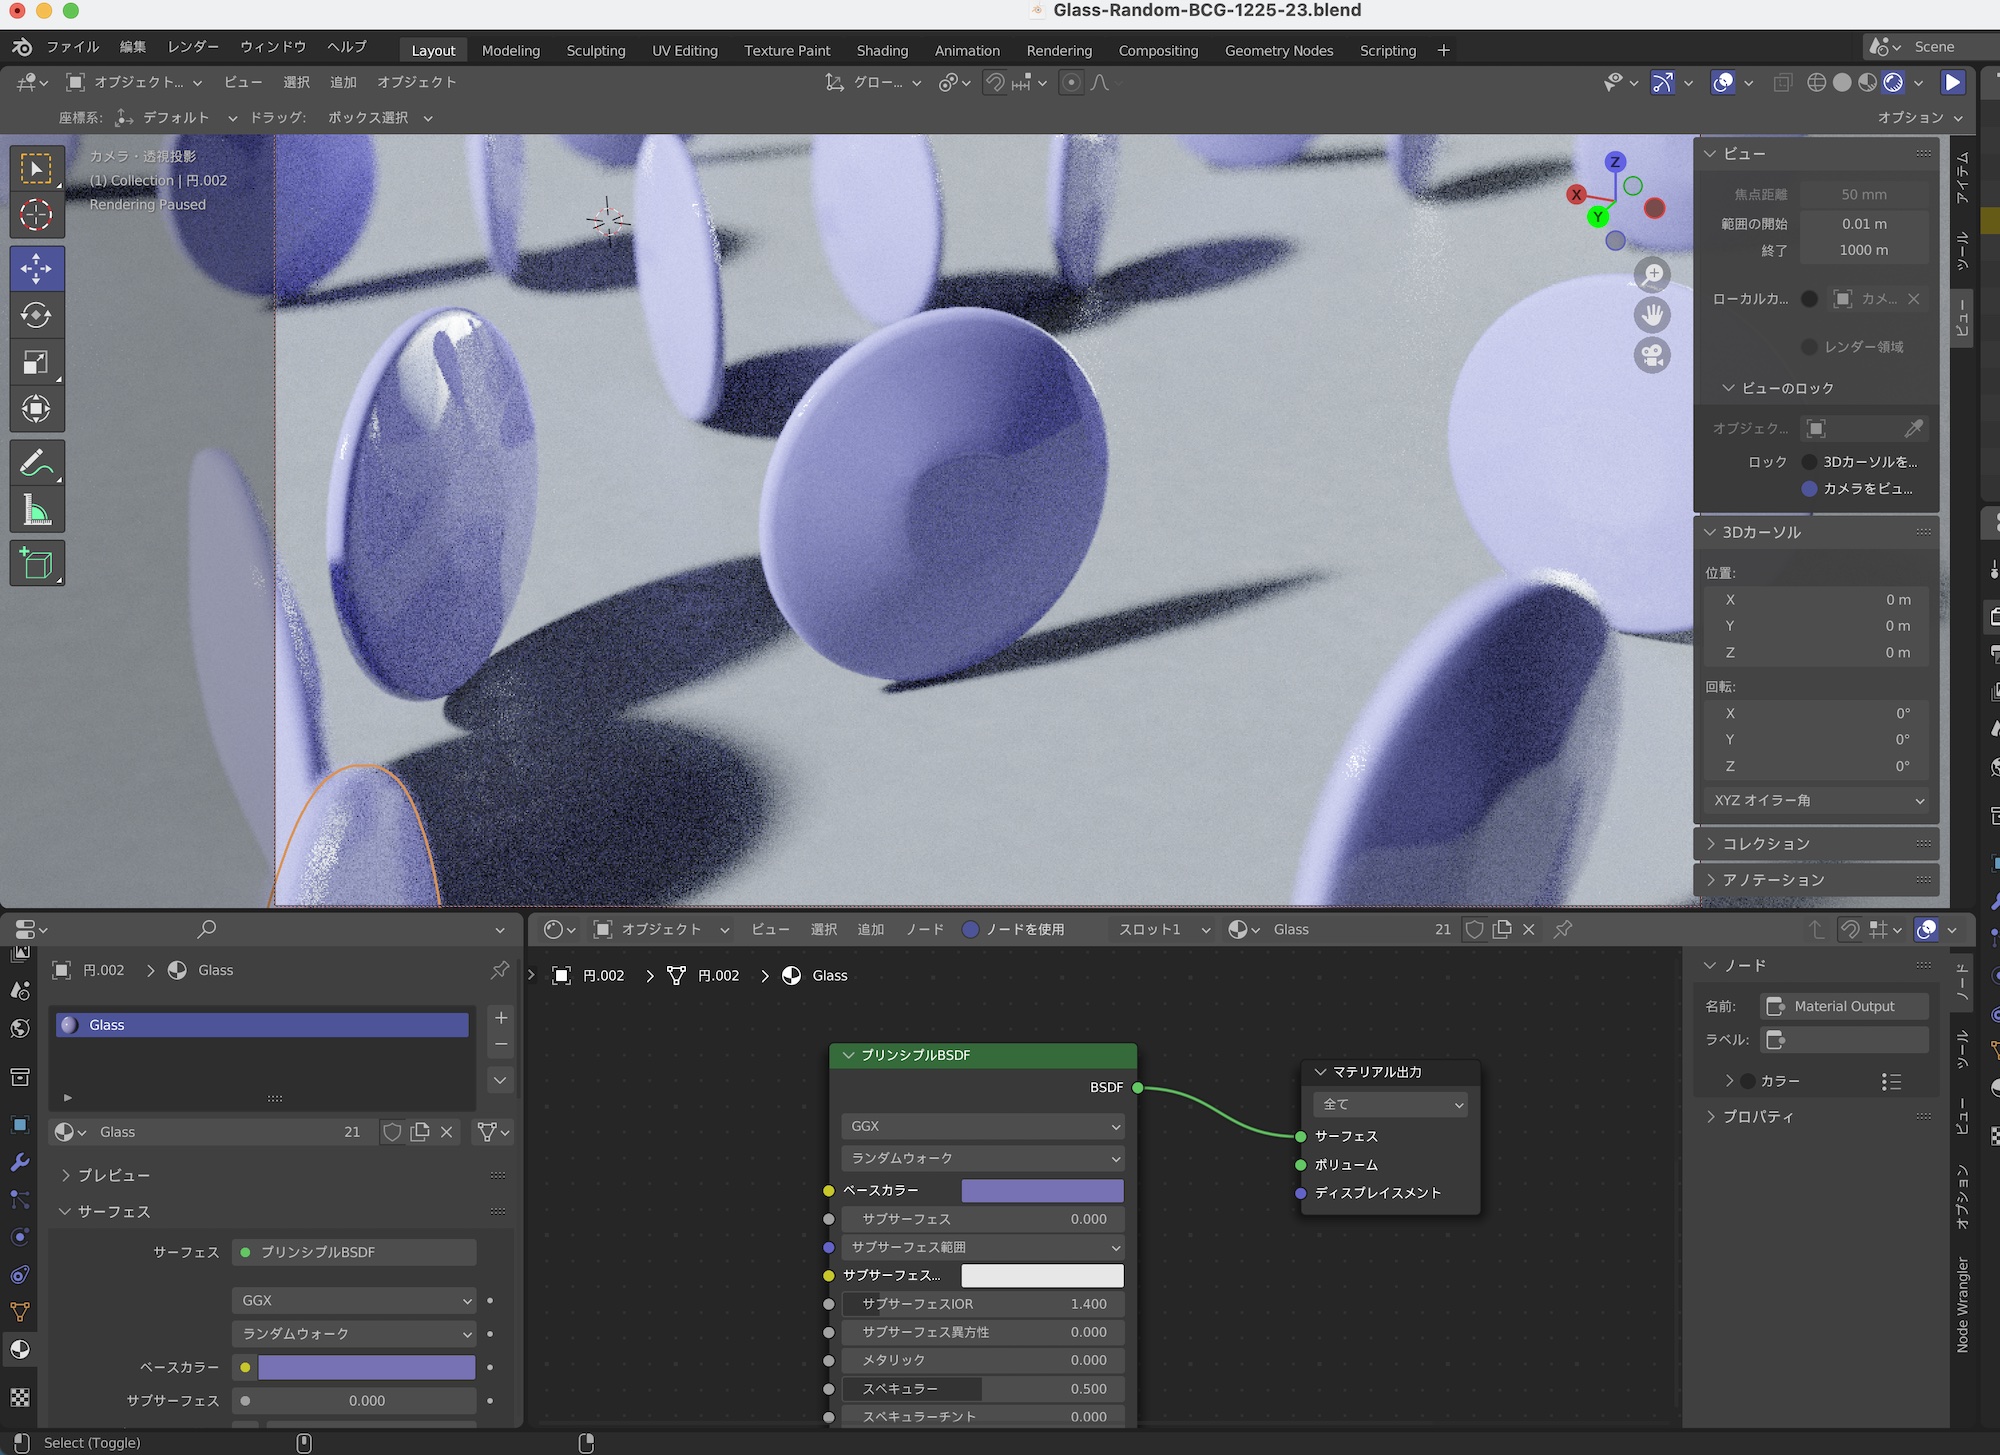Click the add material slot plus button

[501, 1017]
